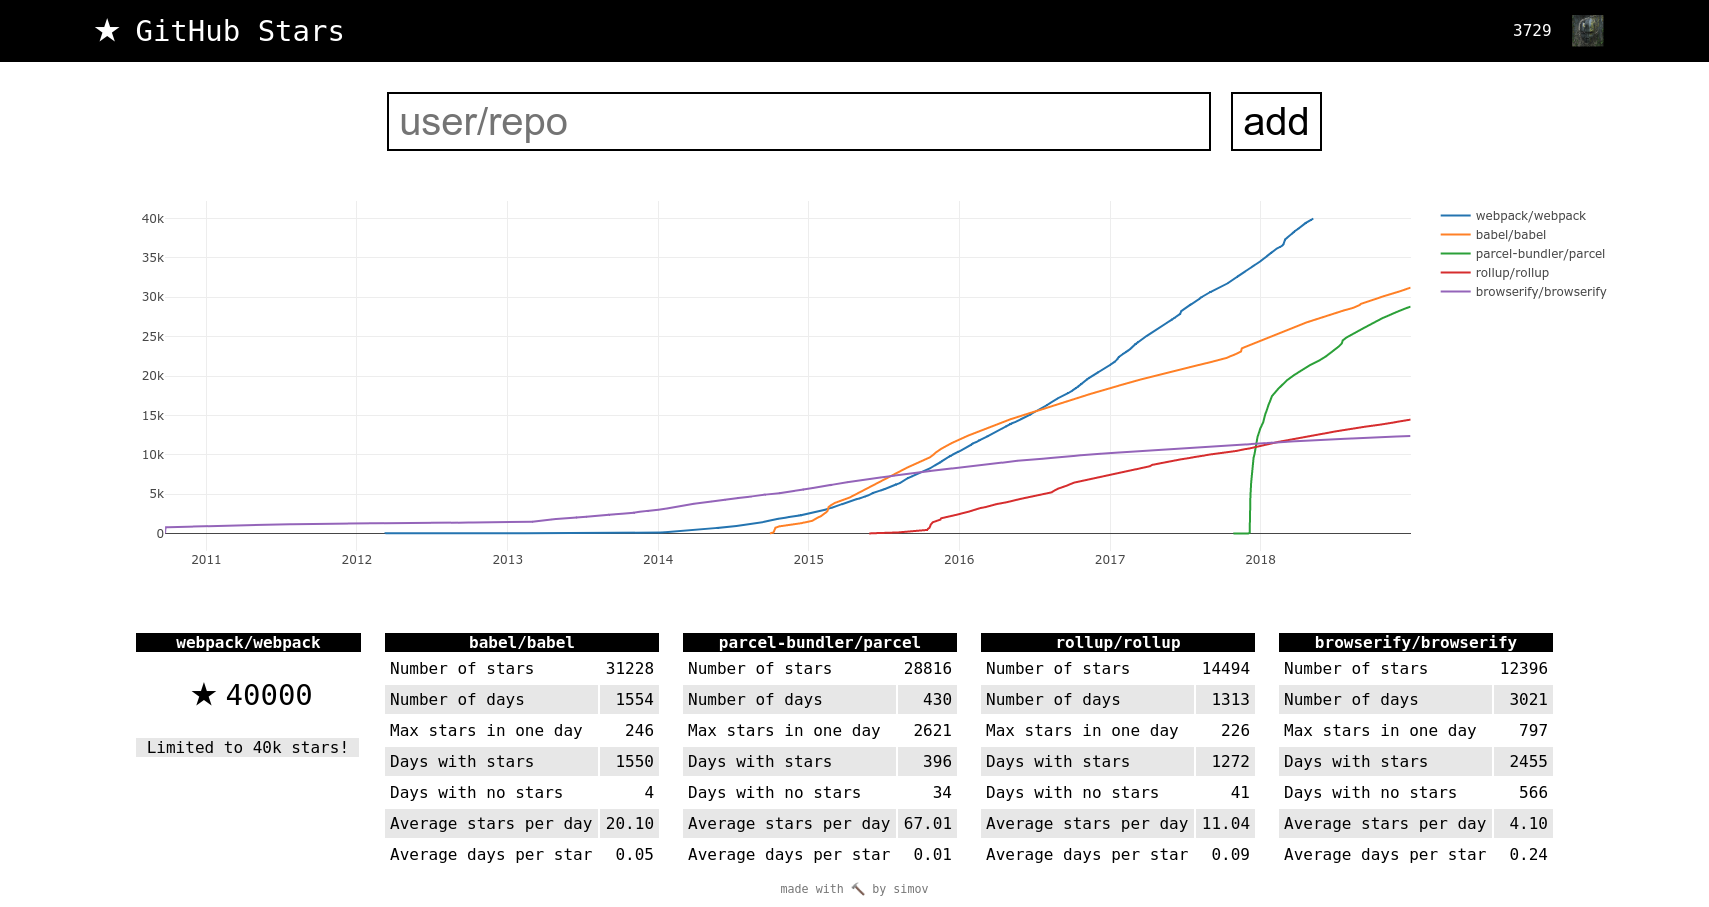1709x907 pixels.
Task: Click the star icon in the header
Action: (x=107, y=31)
